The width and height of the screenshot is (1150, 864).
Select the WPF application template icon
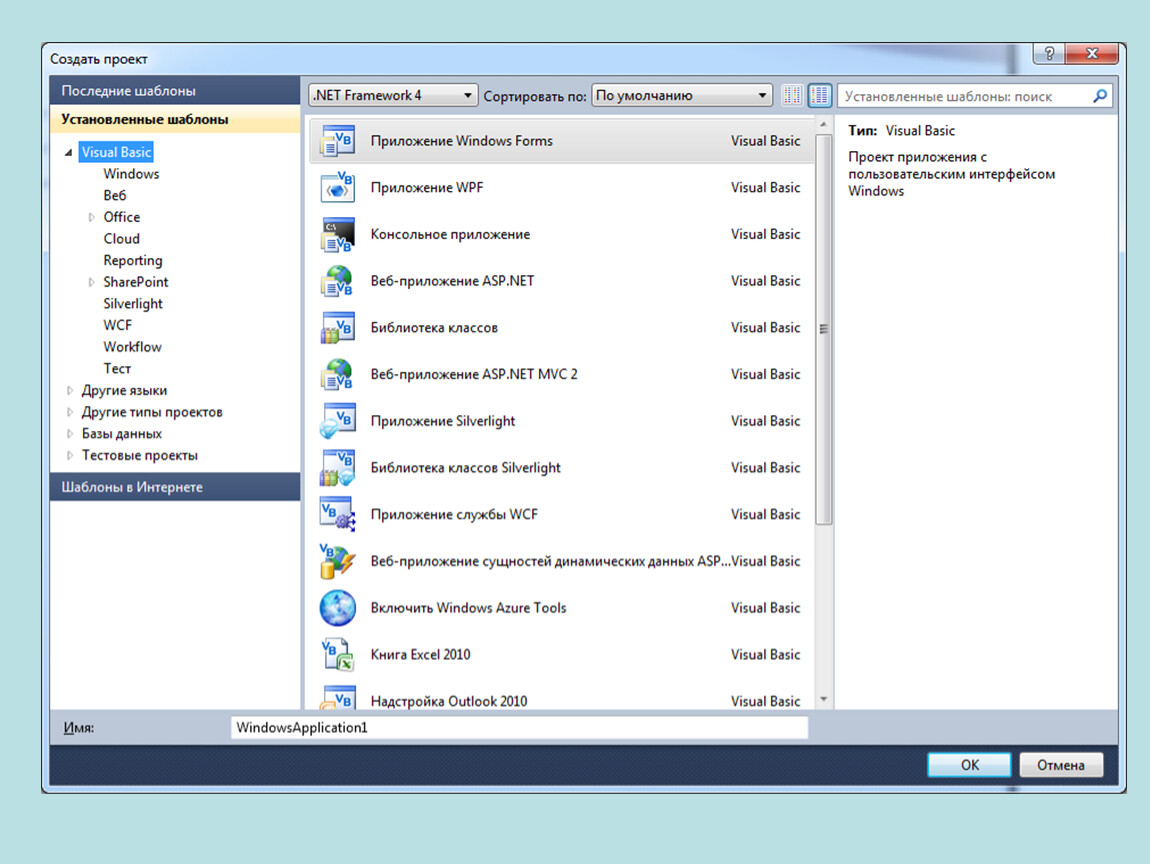pyautogui.click(x=337, y=188)
